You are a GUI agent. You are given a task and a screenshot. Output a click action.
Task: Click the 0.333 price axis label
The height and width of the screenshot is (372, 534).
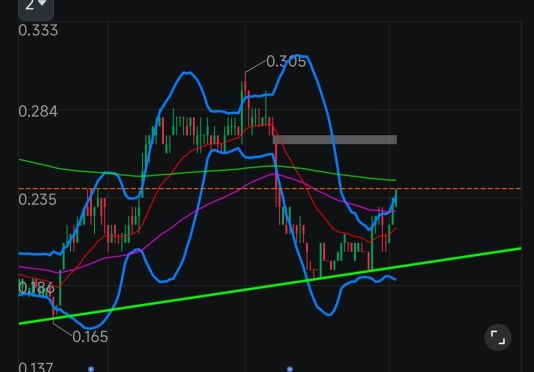click(x=38, y=31)
